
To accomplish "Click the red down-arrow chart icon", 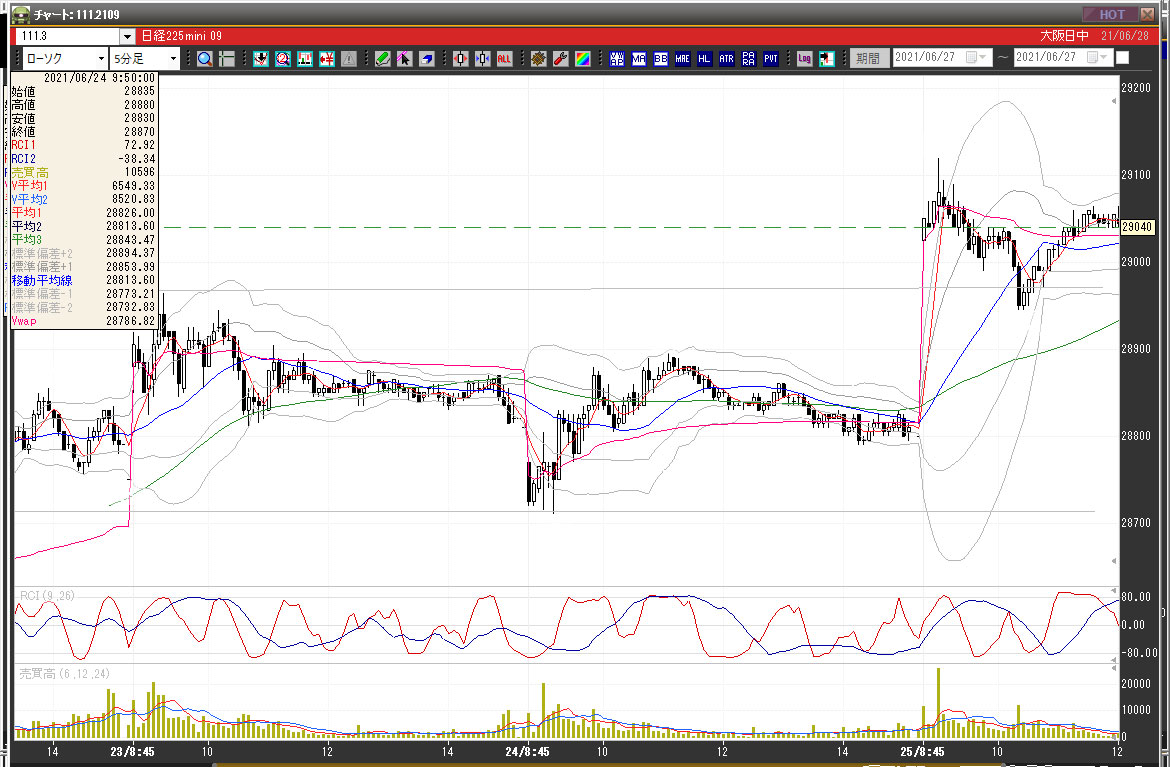I will pyautogui.click(x=260, y=58).
